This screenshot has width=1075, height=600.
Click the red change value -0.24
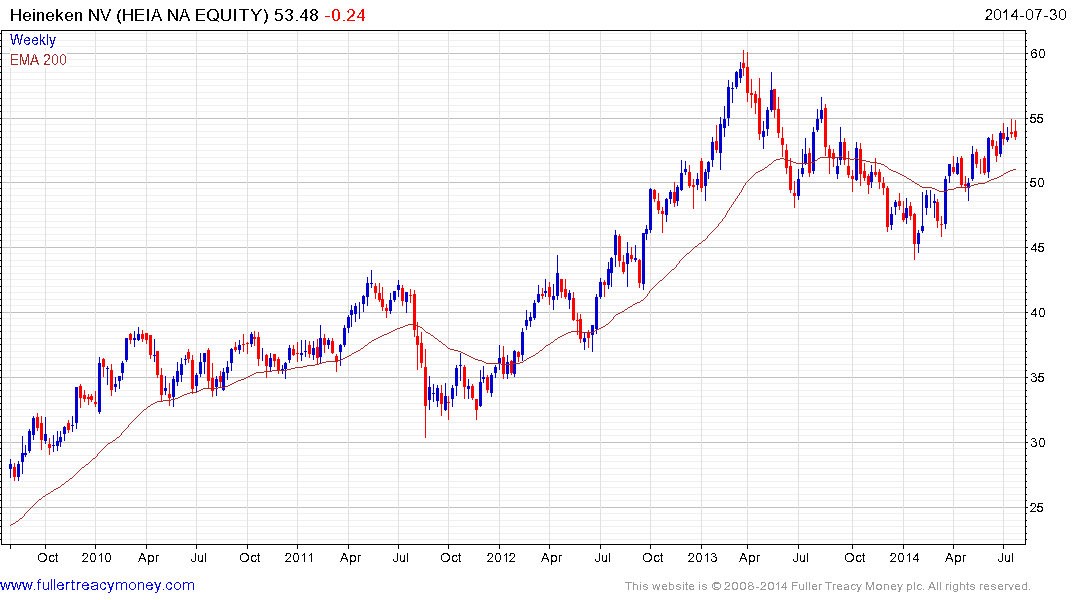(345, 14)
